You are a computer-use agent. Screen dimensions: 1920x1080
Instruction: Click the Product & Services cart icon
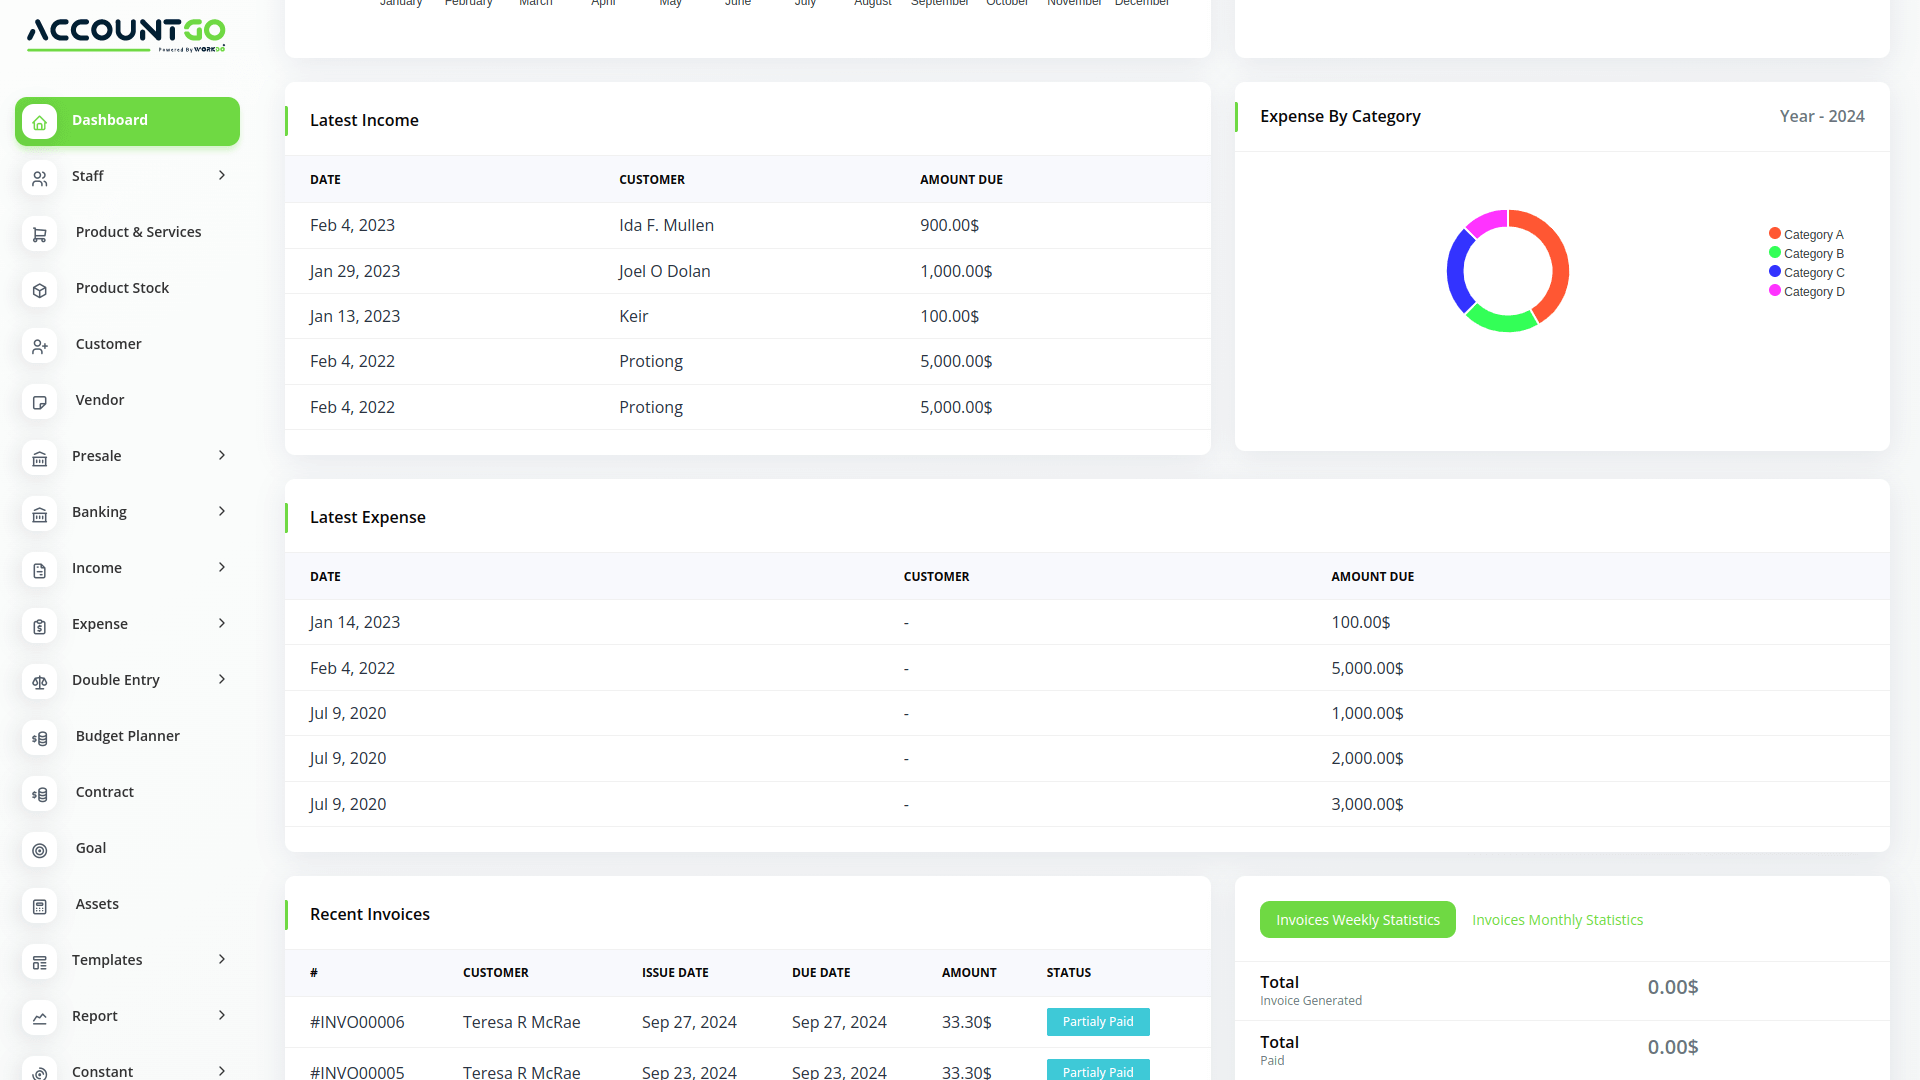tap(40, 234)
